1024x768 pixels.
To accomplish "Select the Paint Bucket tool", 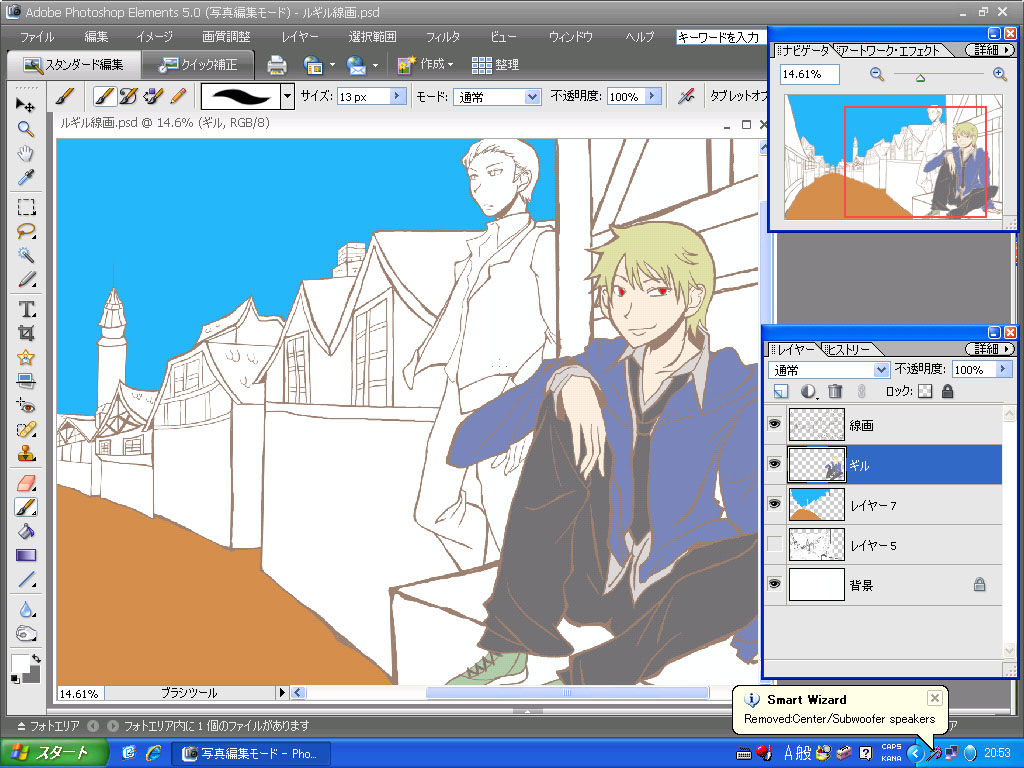I will pyautogui.click(x=25, y=532).
